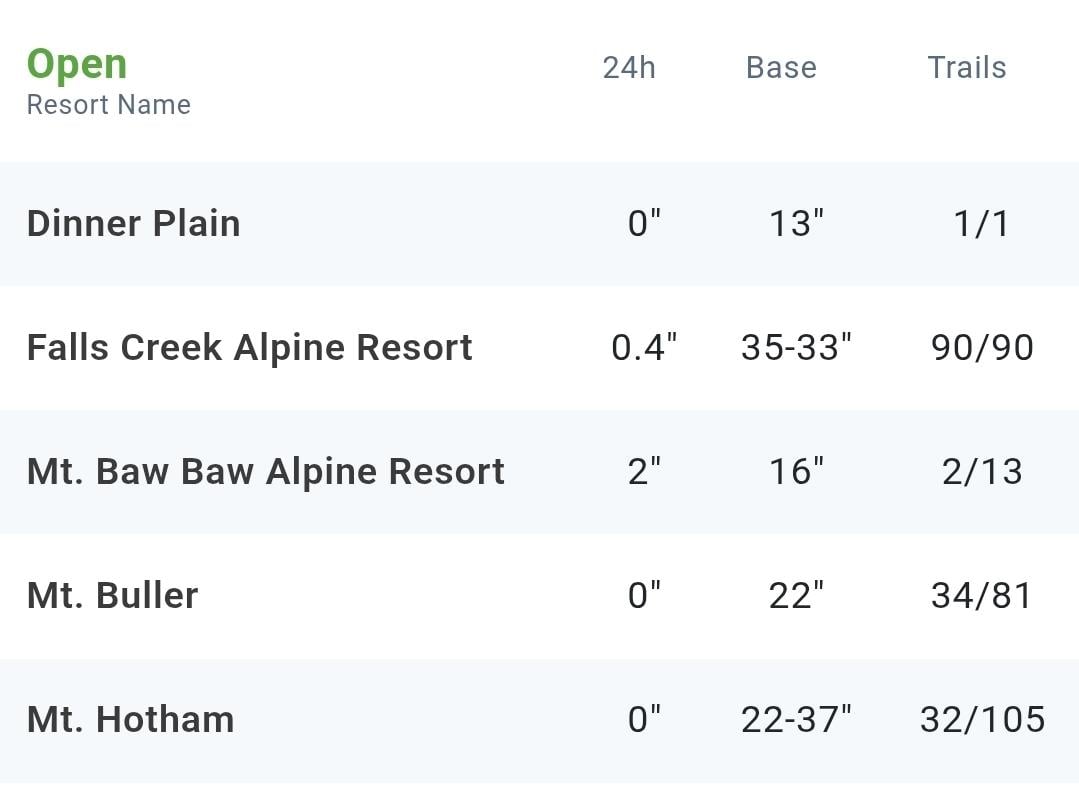This screenshot has width=1079, height=802.
Task: Click Mt. Buller's 22" base depth
Action: click(796, 595)
